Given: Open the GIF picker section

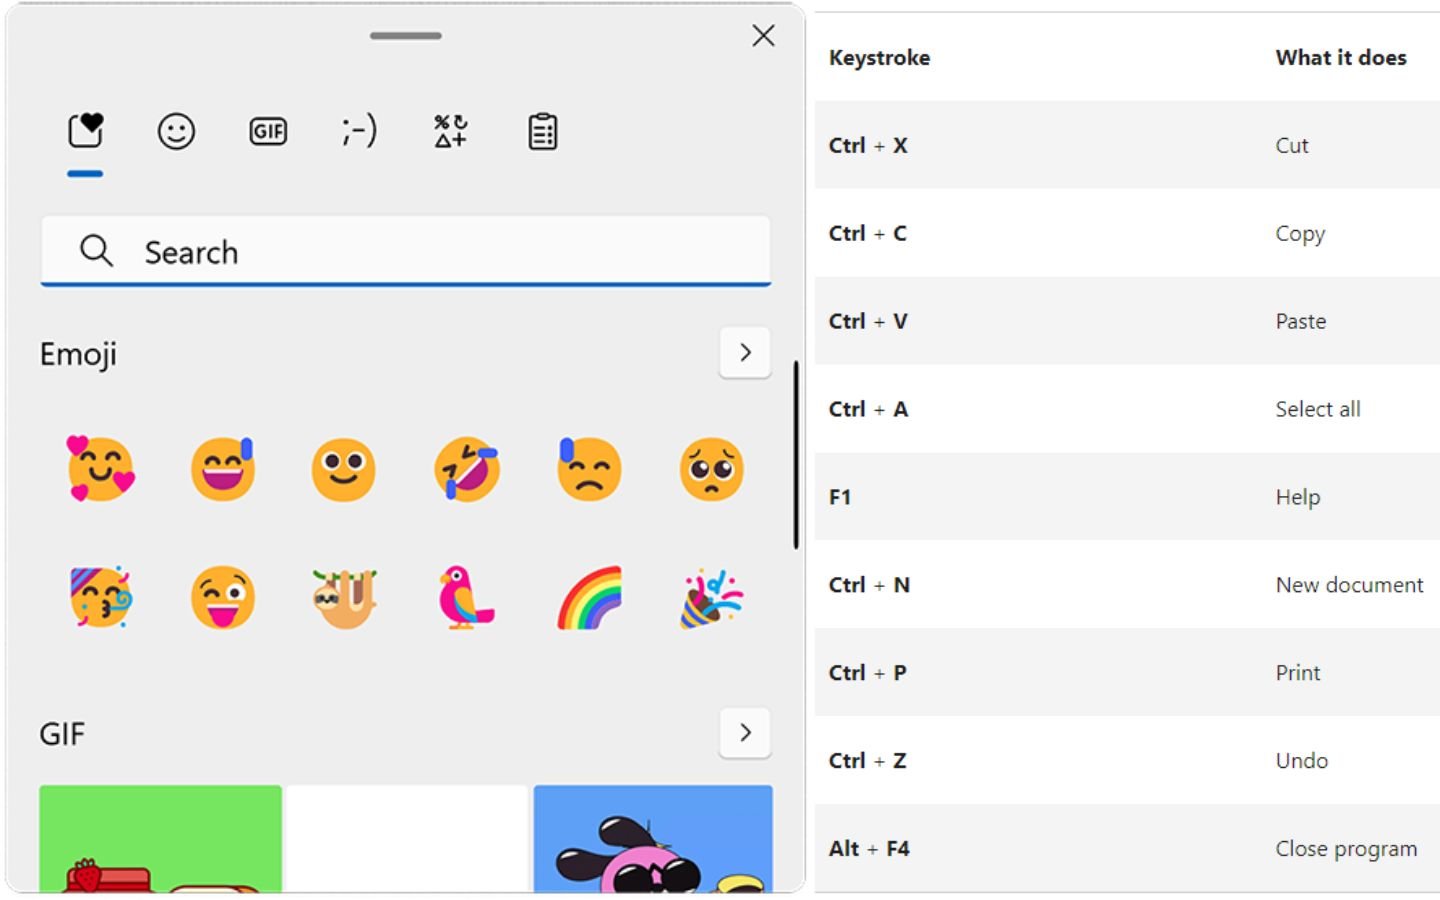Looking at the screenshot, I should point(267,131).
